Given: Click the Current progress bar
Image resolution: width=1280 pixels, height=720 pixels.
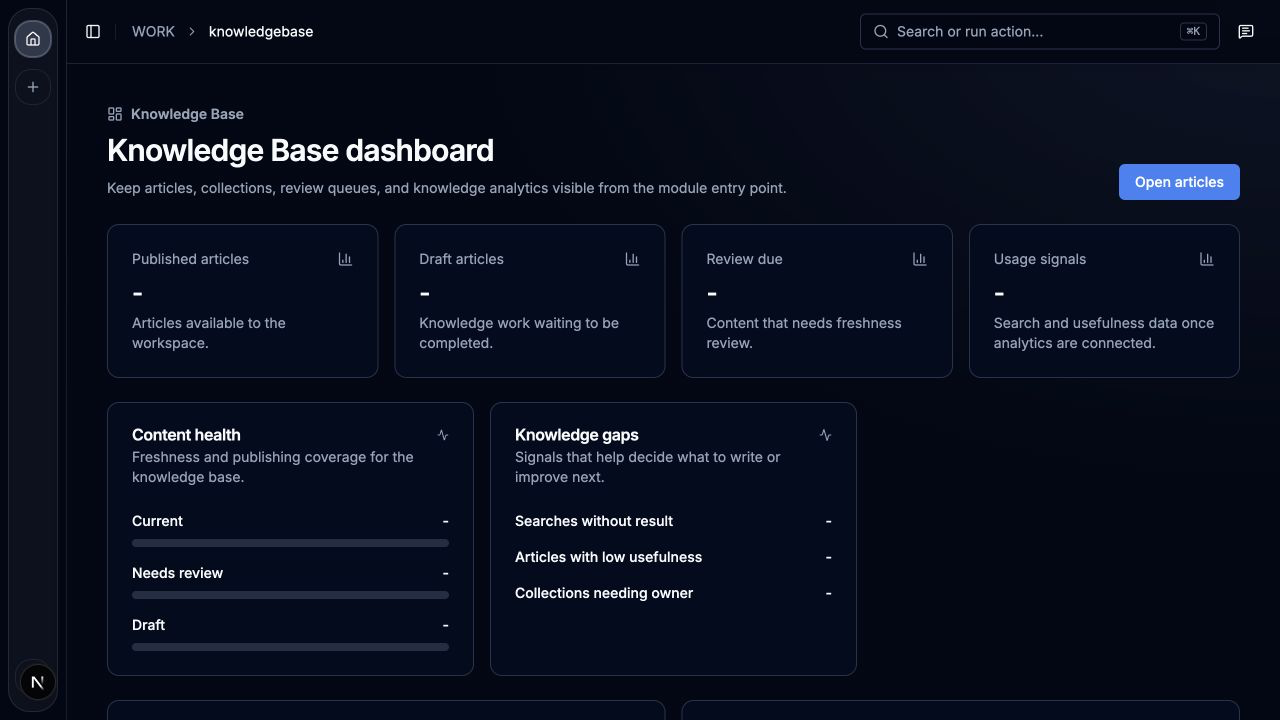Looking at the screenshot, I should pos(290,543).
